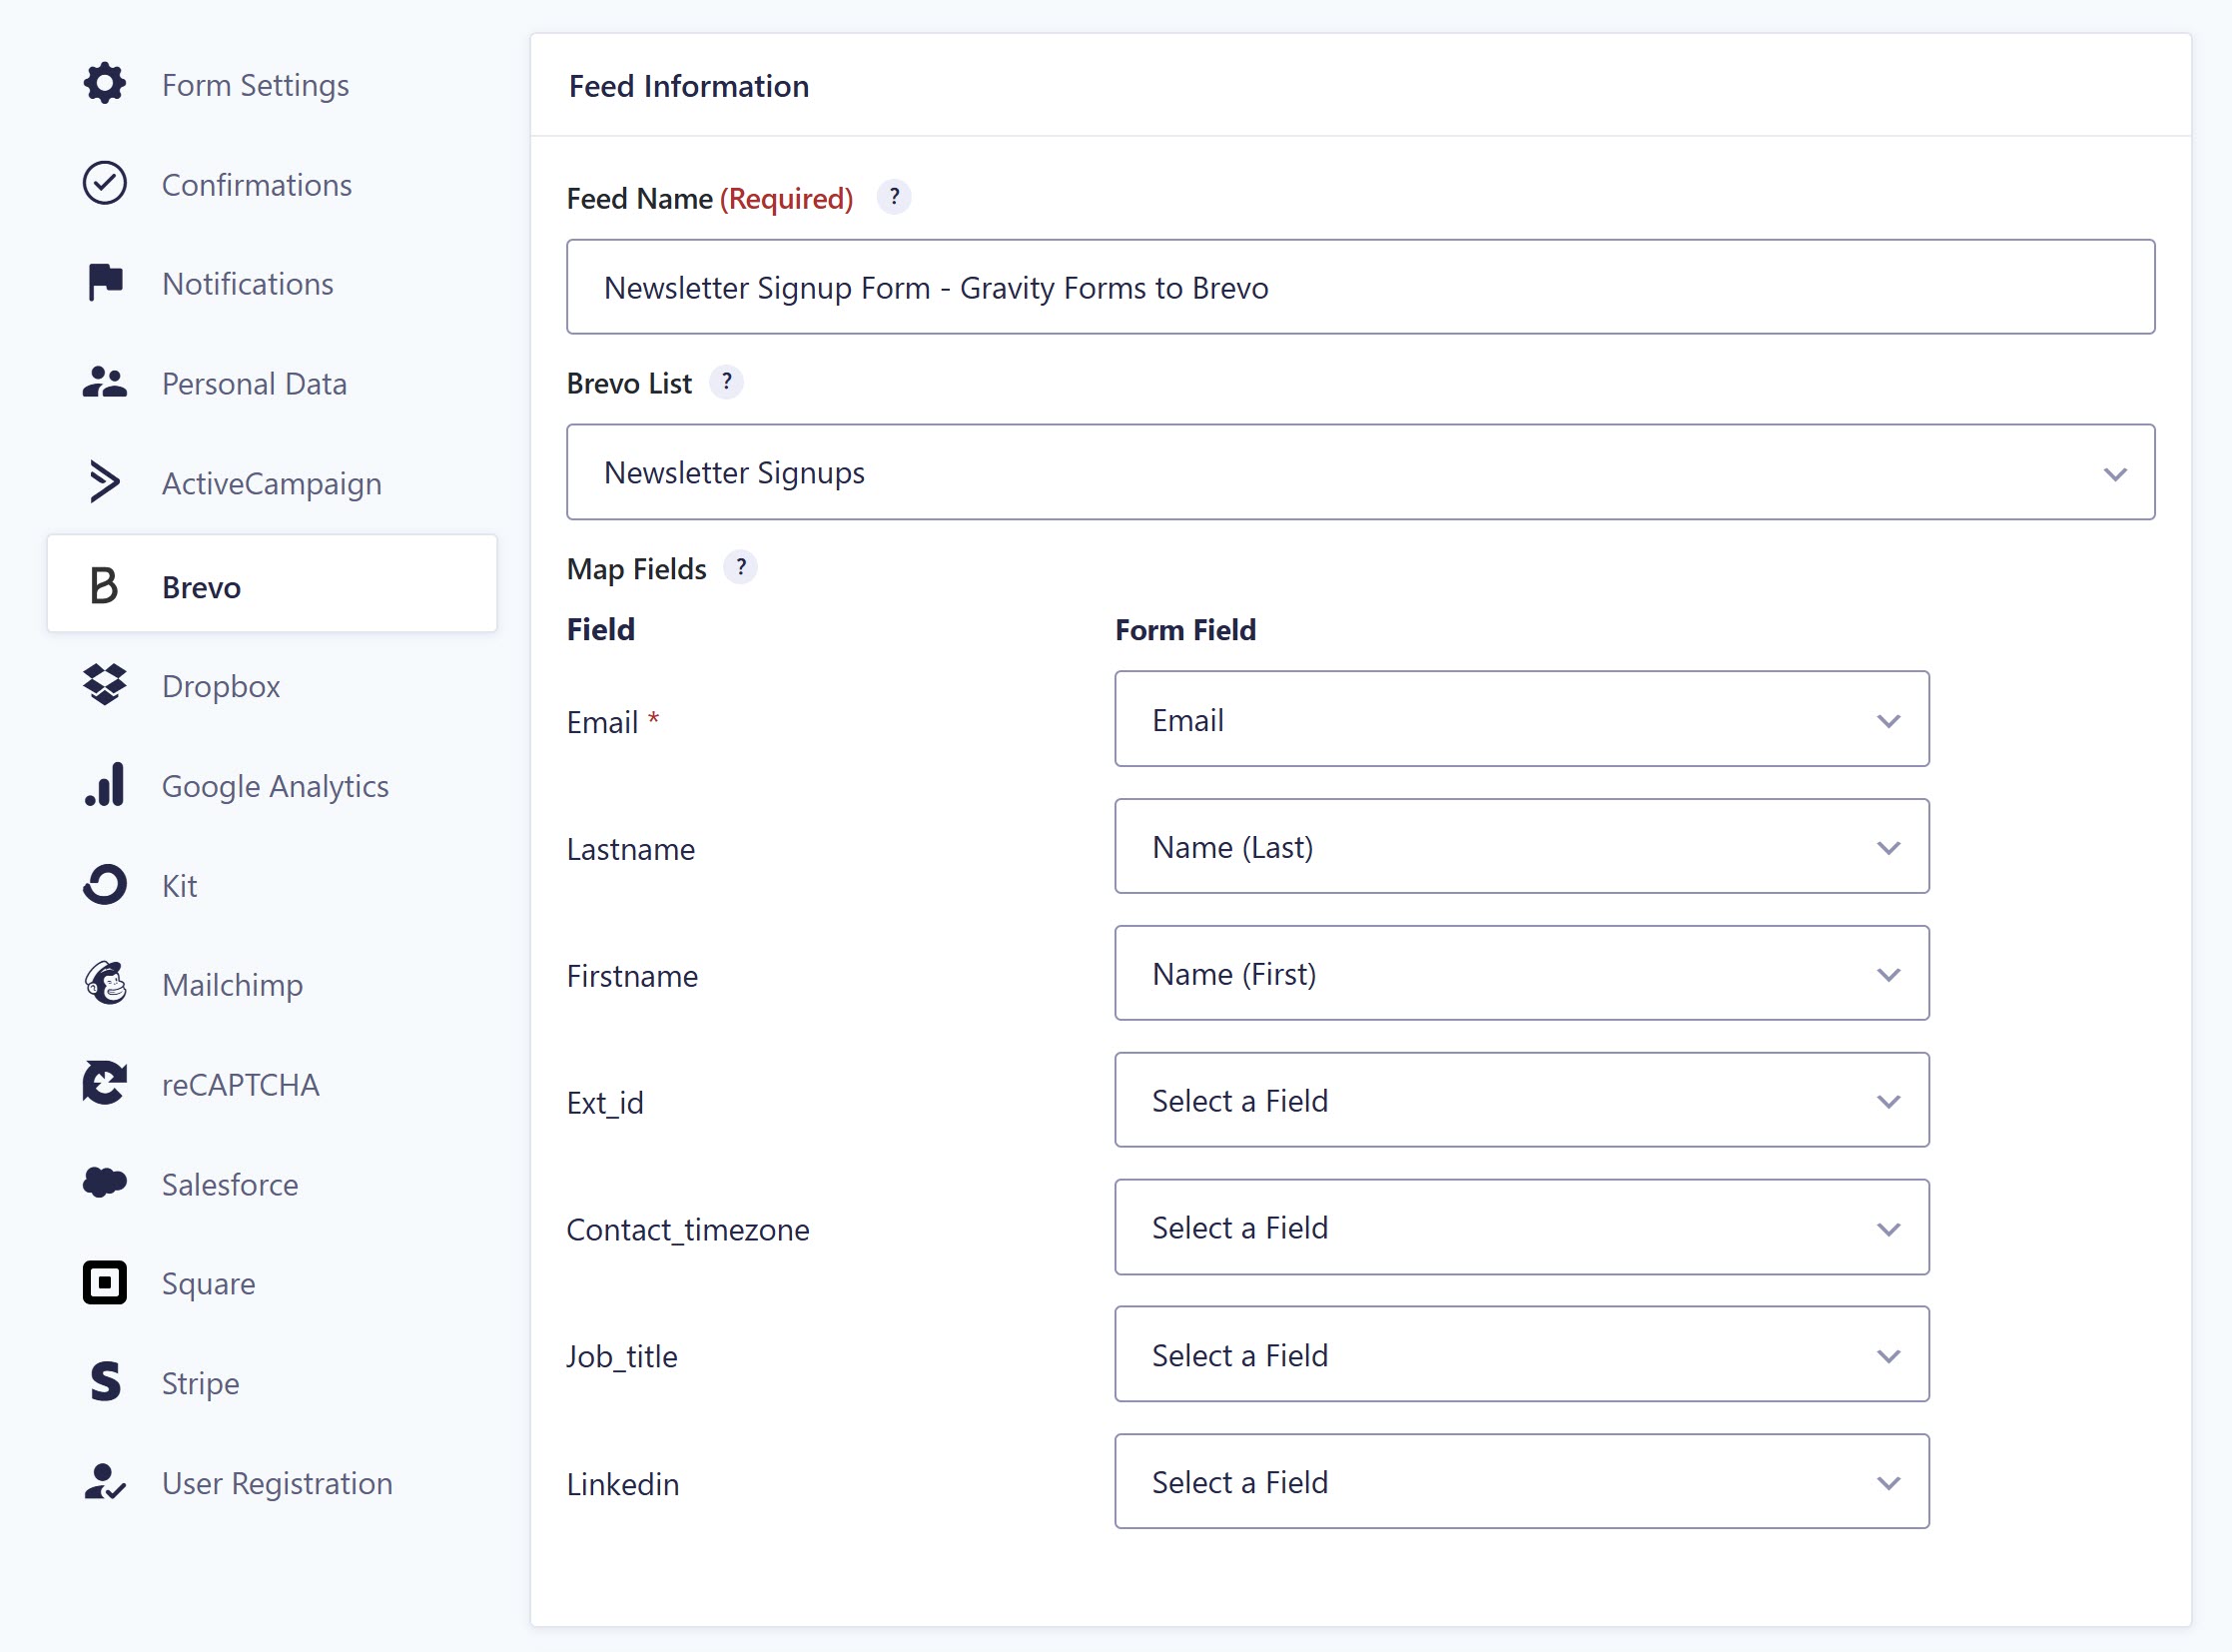Open Salesforce settings label
This screenshot has height=1652, width=2232.
(230, 1184)
